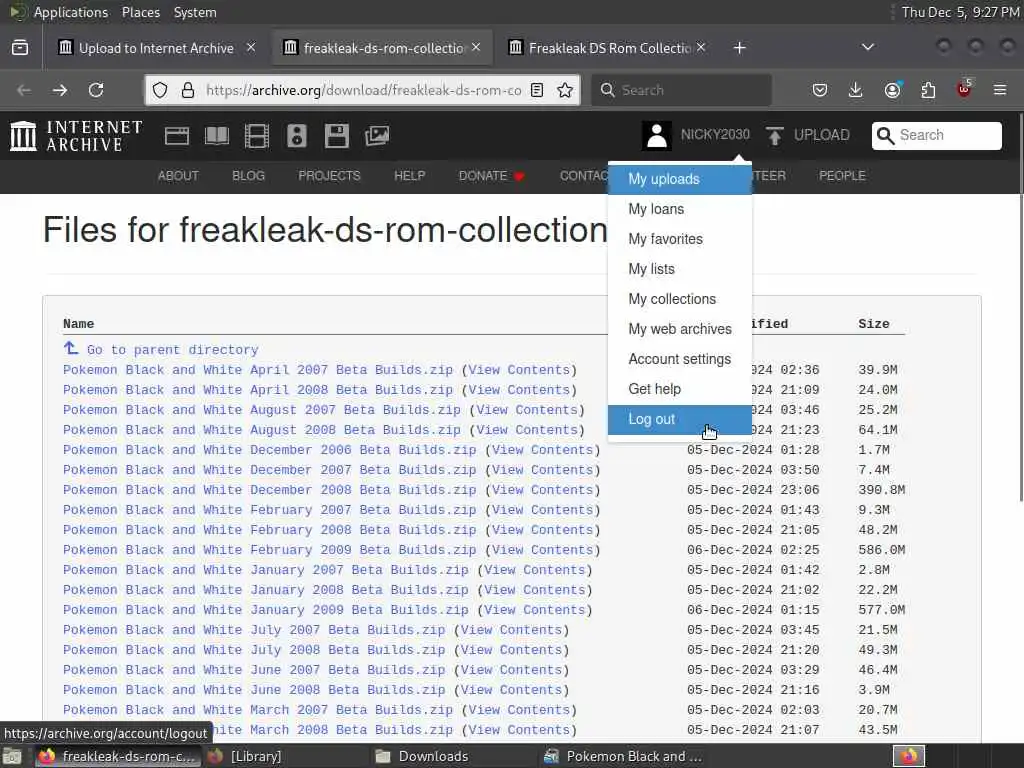The height and width of the screenshot is (768, 1024).
Task: Open the System menu in top panel
Action: click(x=195, y=12)
